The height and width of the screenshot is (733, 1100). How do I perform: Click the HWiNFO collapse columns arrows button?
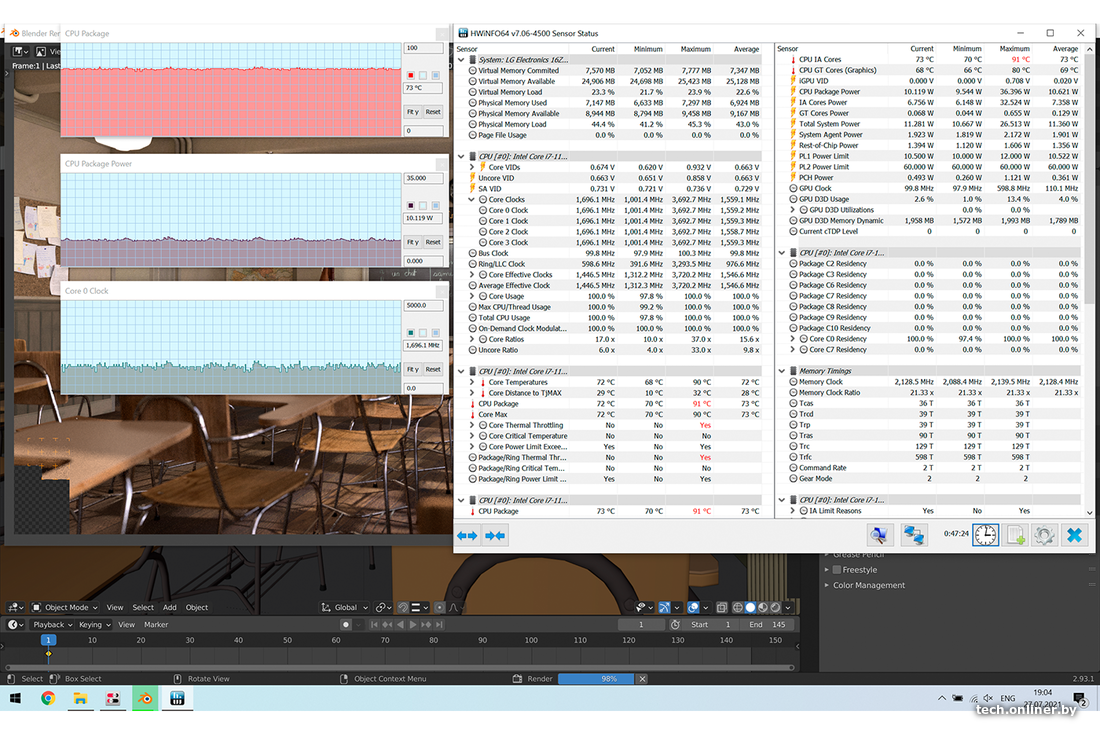click(495, 535)
